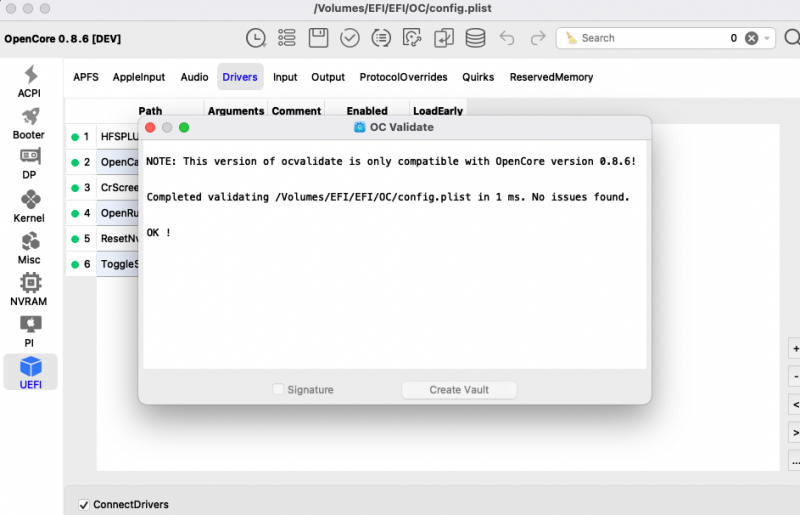
Task: Open the Quirks tab
Action: coord(478,77)
